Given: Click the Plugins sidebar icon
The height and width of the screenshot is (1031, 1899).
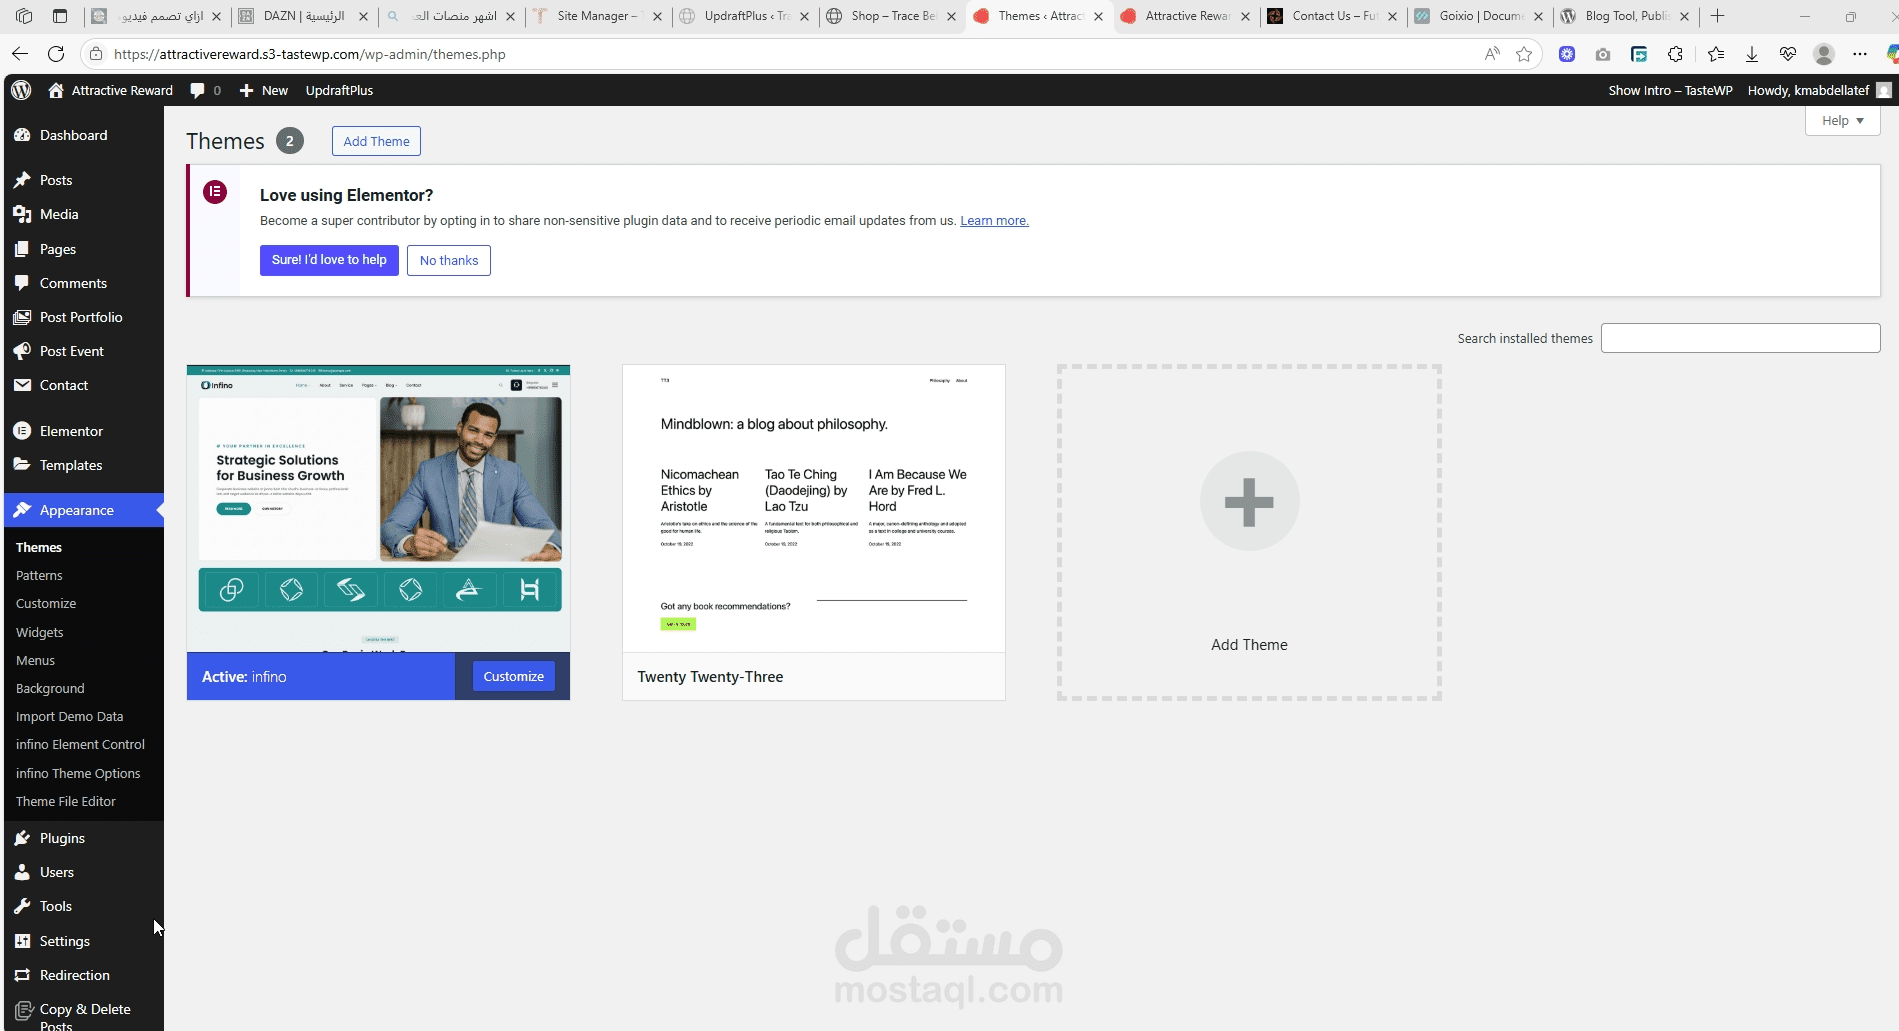Looking at the screenshot, I should point(22,838).
